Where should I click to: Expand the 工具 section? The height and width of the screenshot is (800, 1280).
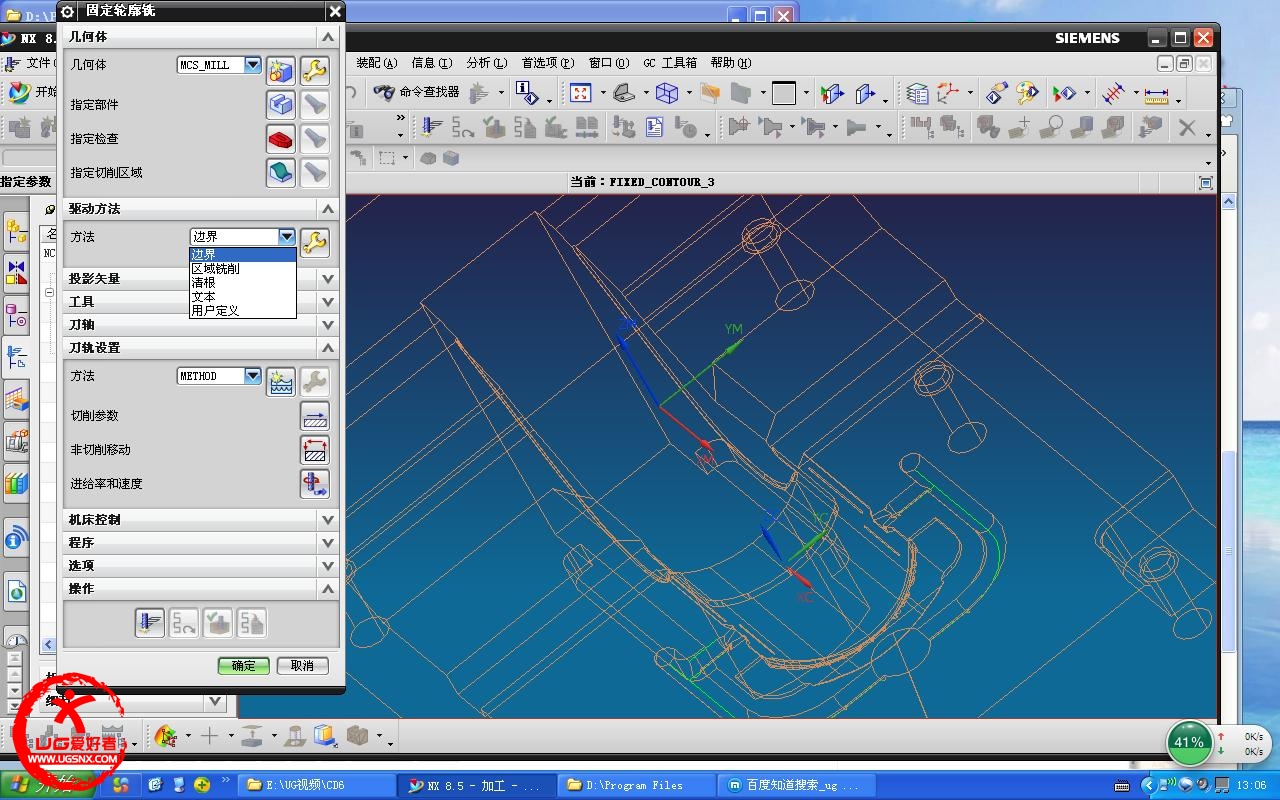[x=327, y=302]
